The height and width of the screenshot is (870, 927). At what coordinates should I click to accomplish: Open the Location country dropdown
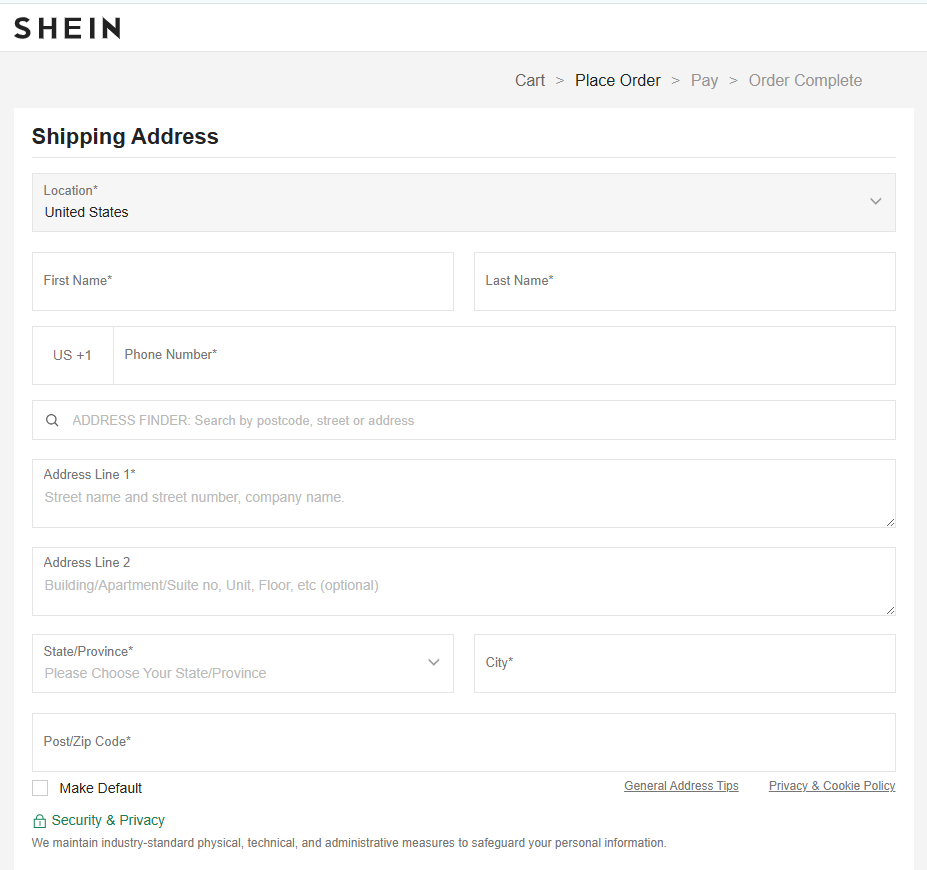click(x=463, y=202)
